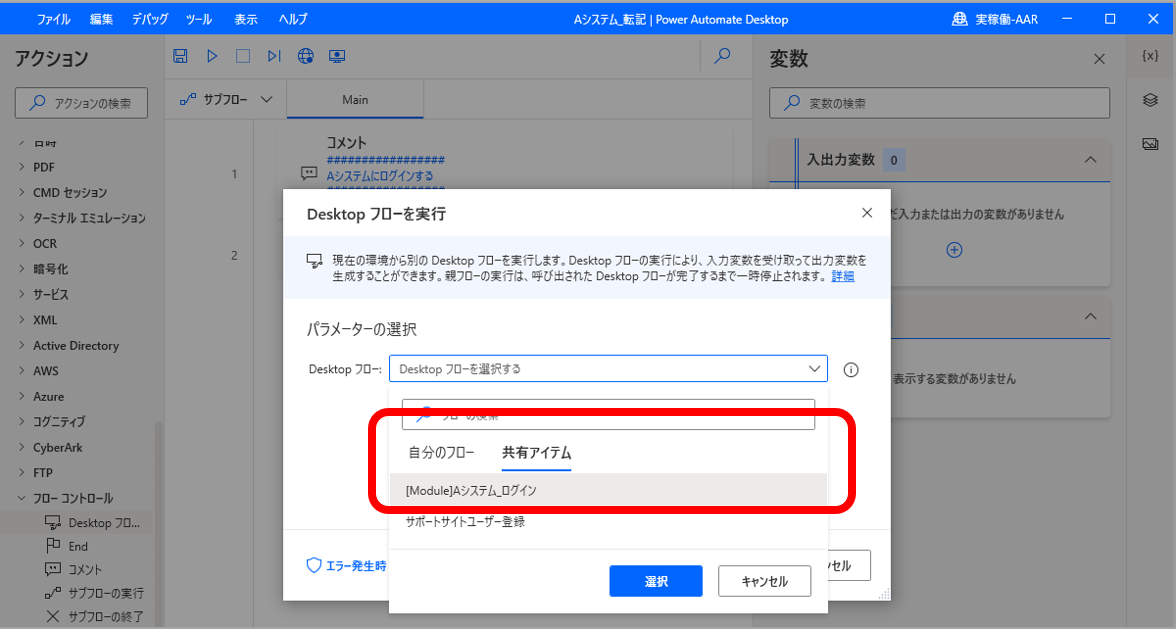Image resolution: width=1176 pixels, height=629 pixels.
Task: Open the ファイル menu
Action: [x=54, y=19]
